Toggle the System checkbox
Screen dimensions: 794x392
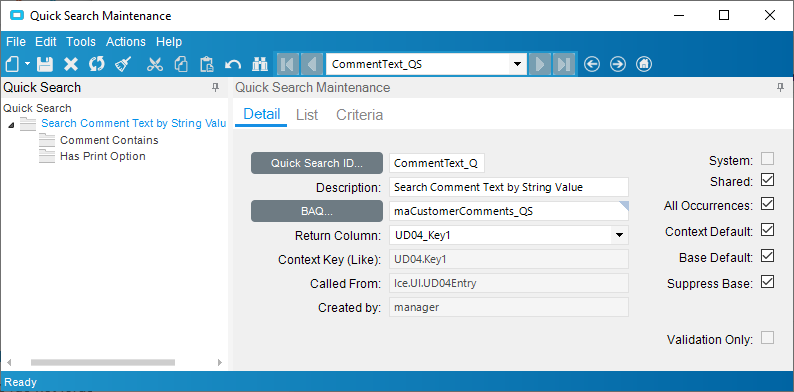click(768, 160)
